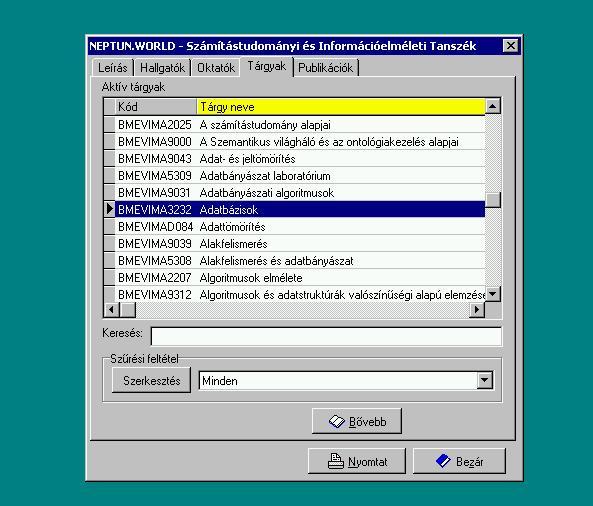This screenshot has width=593, height=506.
Task: Select row BMEVIMA9000
Action: click(x=294, y=141)
